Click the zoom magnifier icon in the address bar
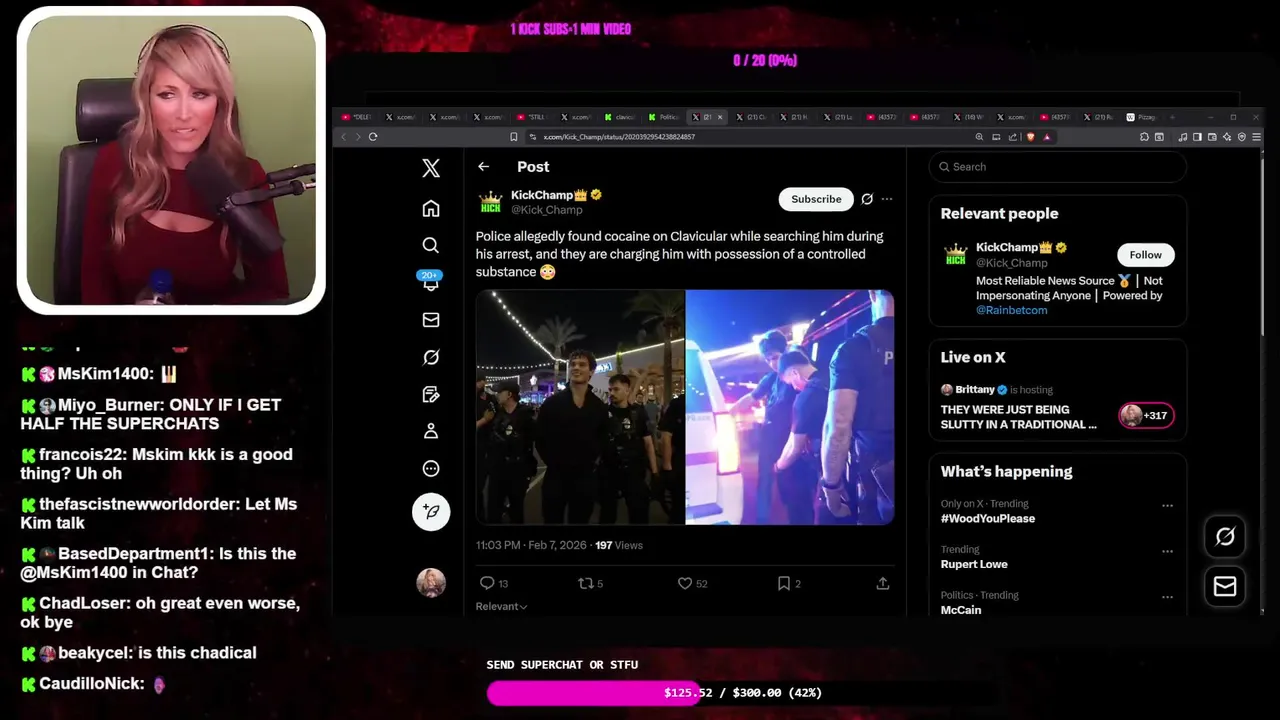Image resolution: width=1280 pixels, height=720 pixels. tap(979, 137)
